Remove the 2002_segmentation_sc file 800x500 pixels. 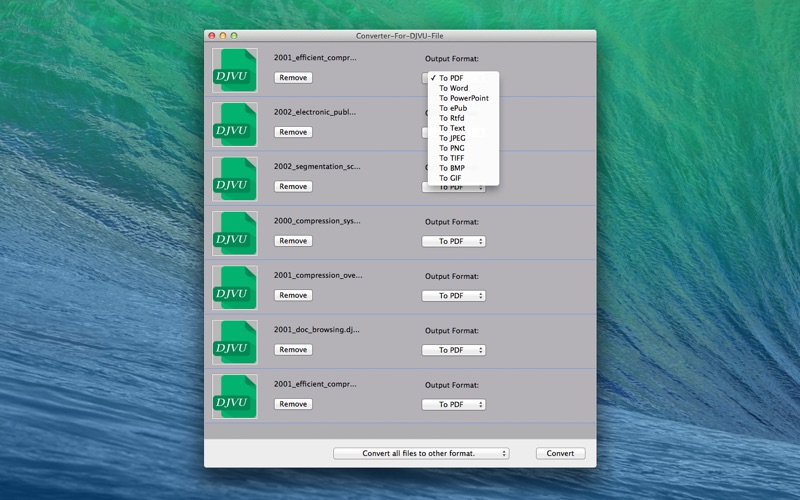[293, 187]
